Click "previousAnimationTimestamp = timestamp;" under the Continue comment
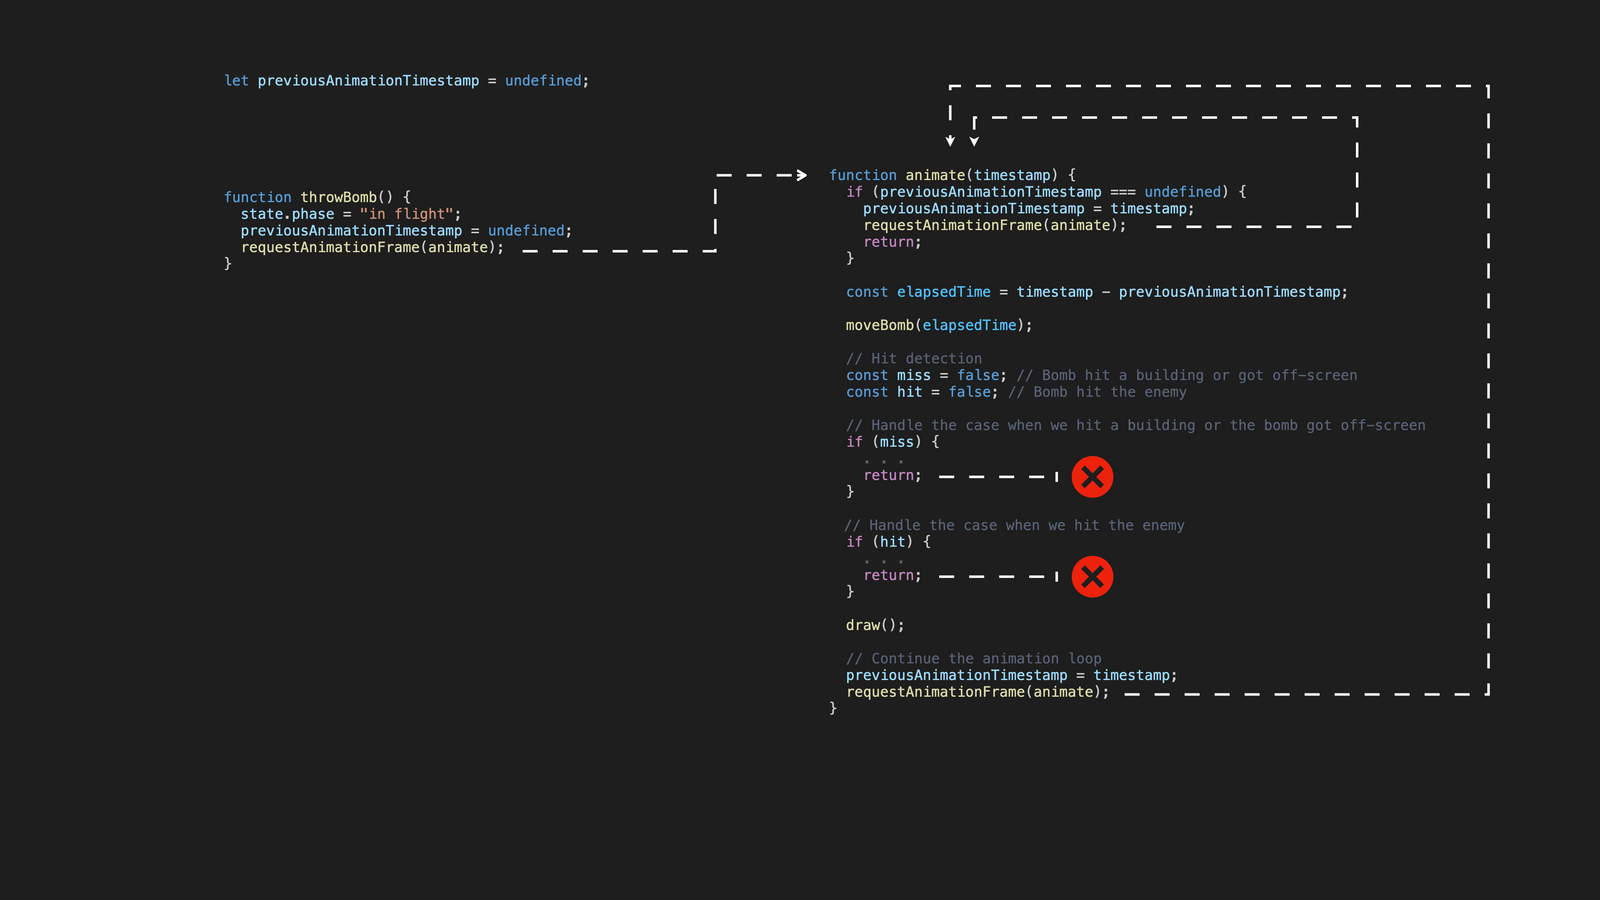This screenshot has width=1600, height=900. click(x=1012, y=676)
